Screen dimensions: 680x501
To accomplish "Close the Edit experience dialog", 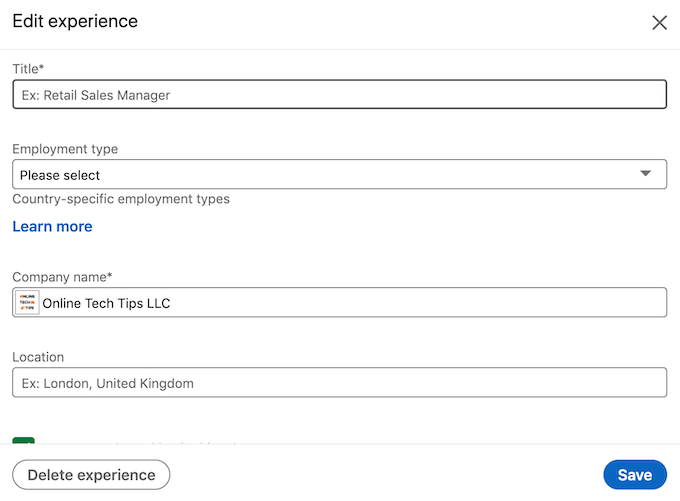I will point(659,23).
